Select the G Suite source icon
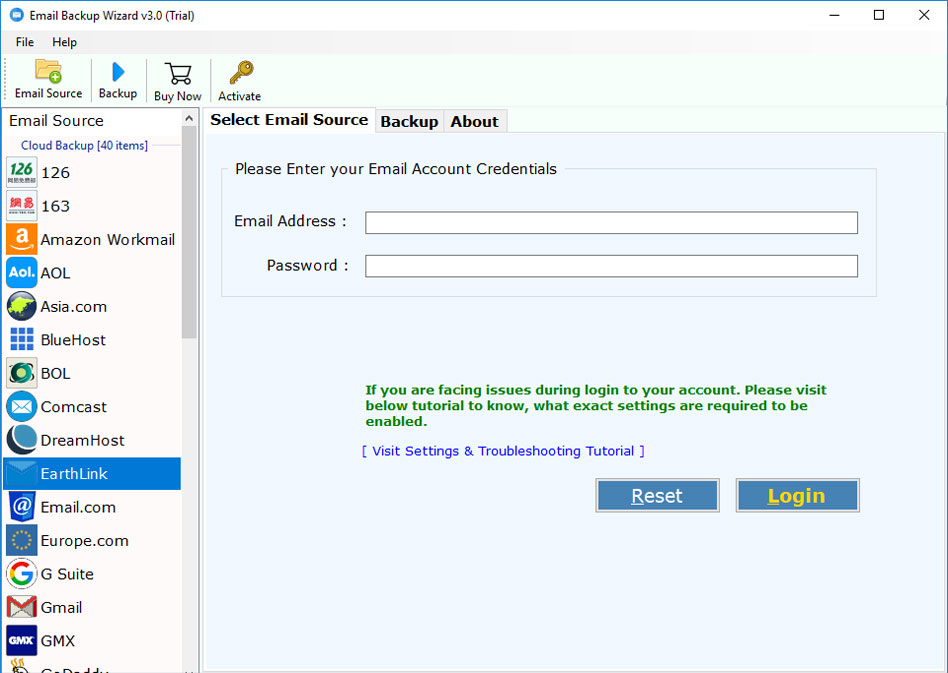948x673 pixels. point(20,574)
